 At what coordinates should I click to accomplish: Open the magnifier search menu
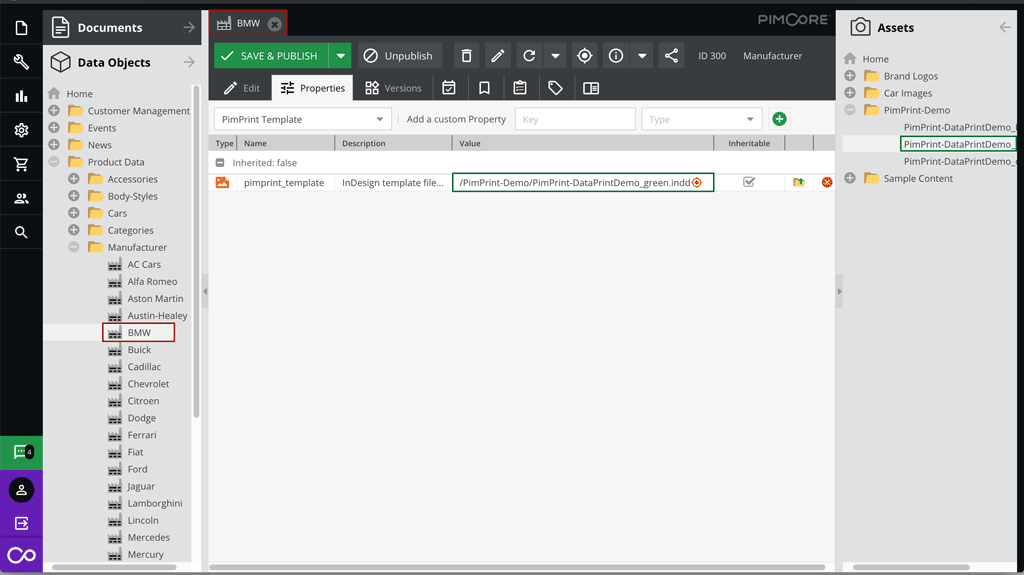[x=21, y=232]
